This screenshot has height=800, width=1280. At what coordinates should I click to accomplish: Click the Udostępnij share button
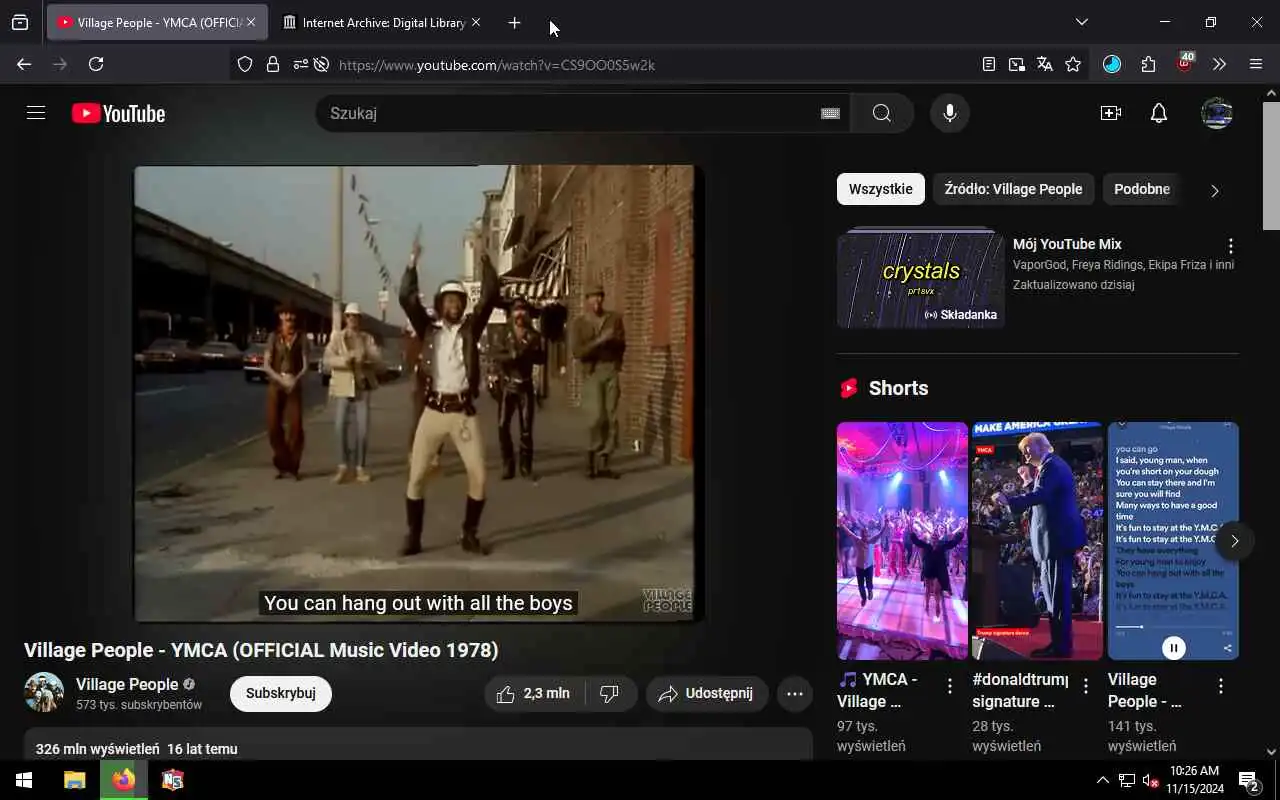[706, 693]
